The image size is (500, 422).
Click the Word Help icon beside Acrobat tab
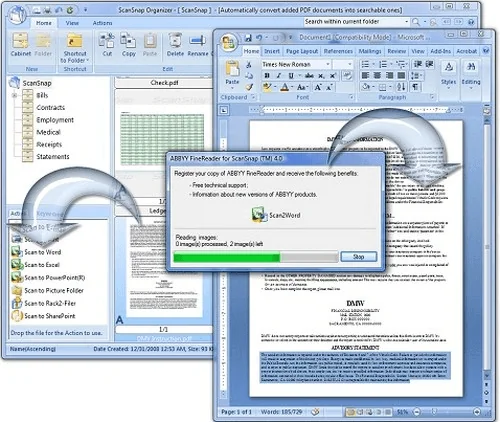[x=486, y=51]
